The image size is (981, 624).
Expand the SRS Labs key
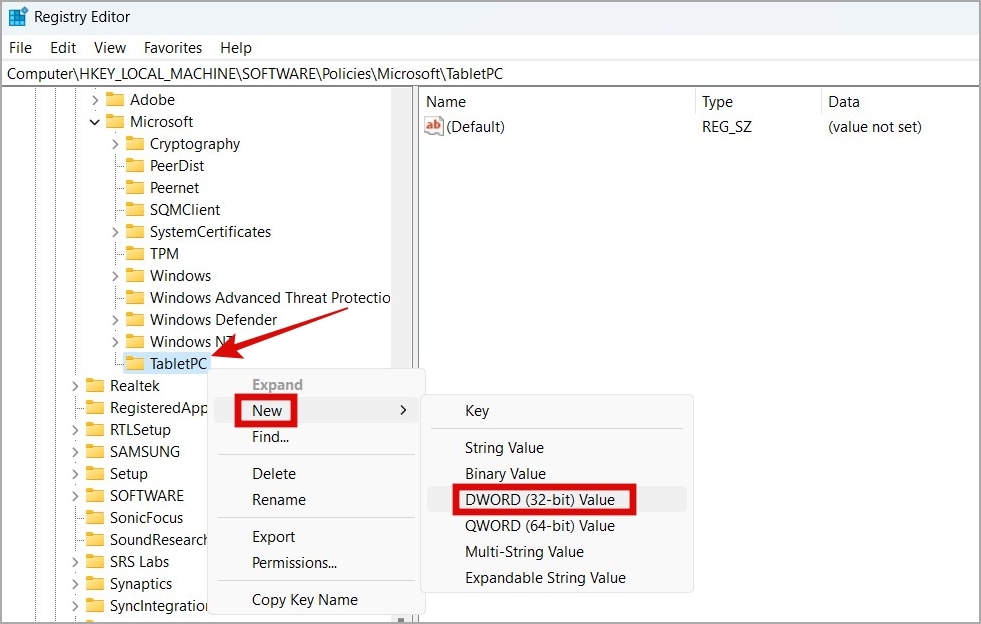(x=75, y=561)
